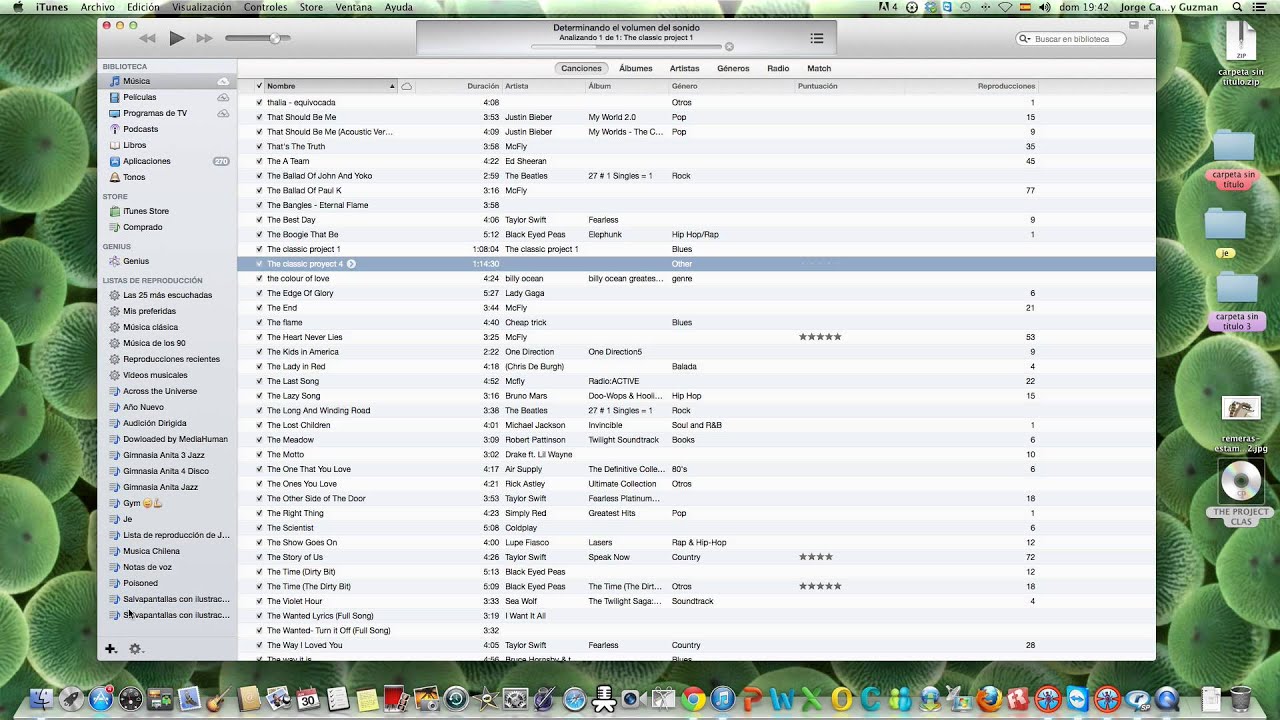This screenshot has height=720, width=1280.
Task: Cancel the volume analysis with the X icon
Action: (729, 47)
